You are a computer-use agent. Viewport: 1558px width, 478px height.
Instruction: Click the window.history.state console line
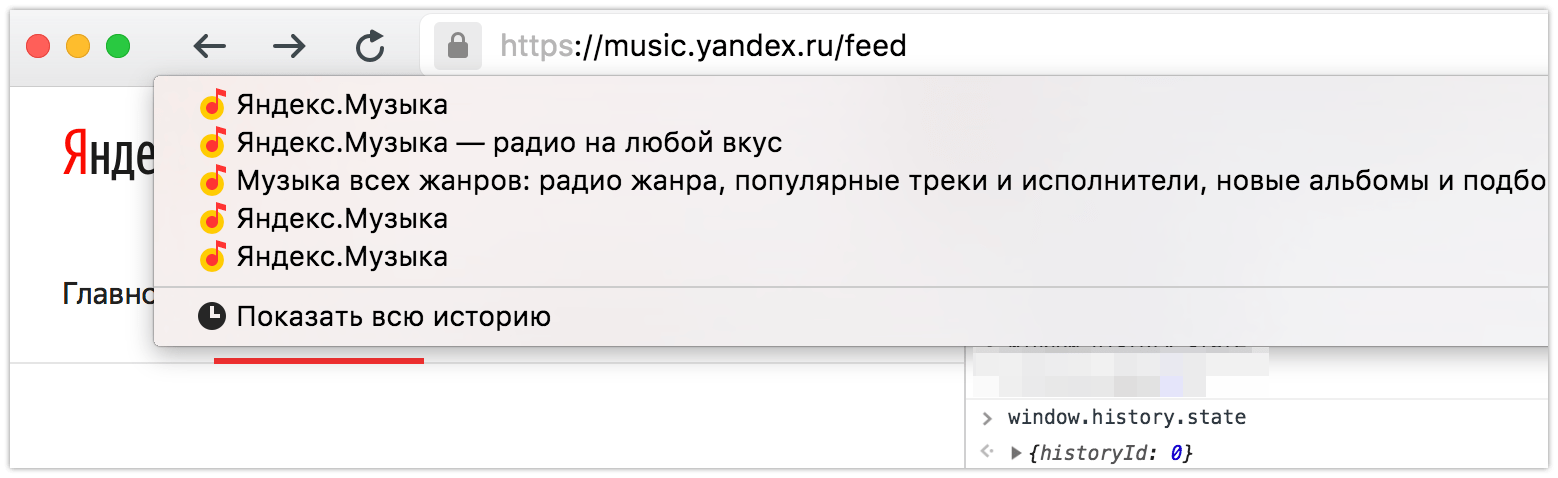(x=1126, y=417)
